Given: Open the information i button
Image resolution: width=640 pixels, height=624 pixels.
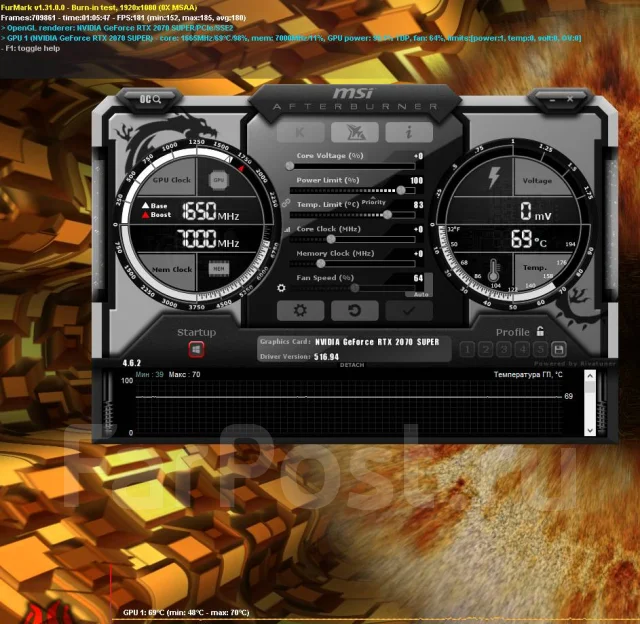Looking at the screenshot, I should [x=409, y=132].
